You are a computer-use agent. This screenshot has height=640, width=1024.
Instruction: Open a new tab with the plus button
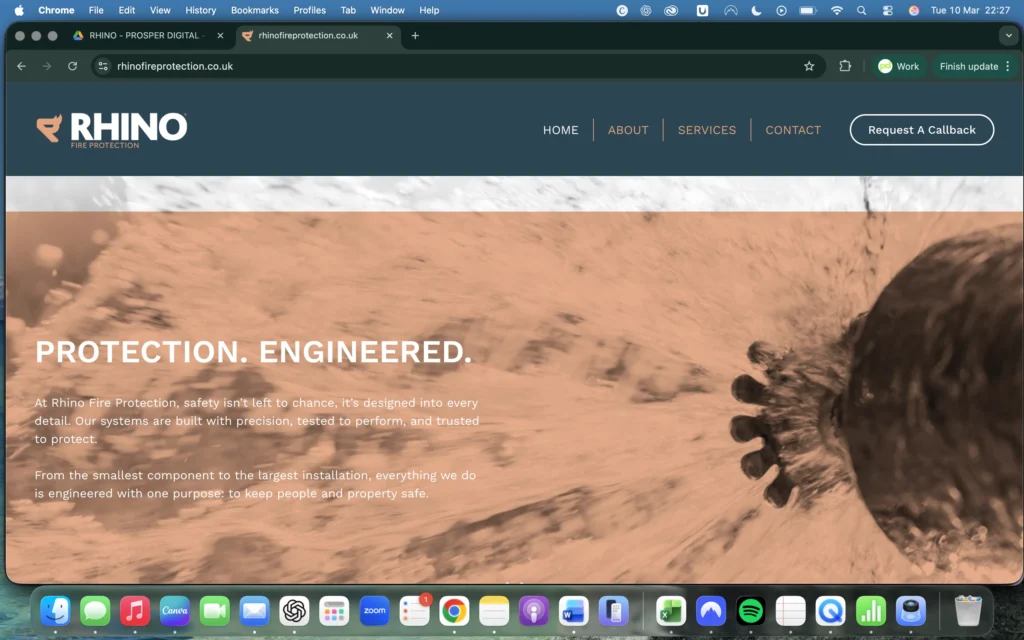(x=415, y=36)
